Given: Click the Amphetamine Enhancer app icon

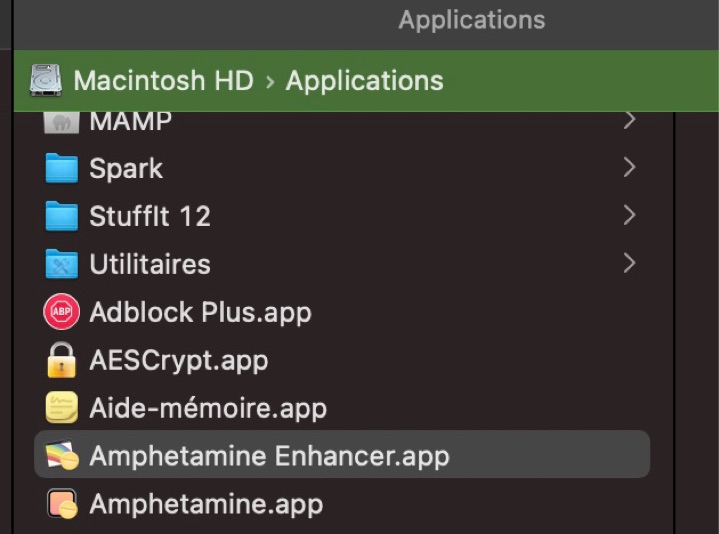Looking at the screenshot, I should 62,456.
